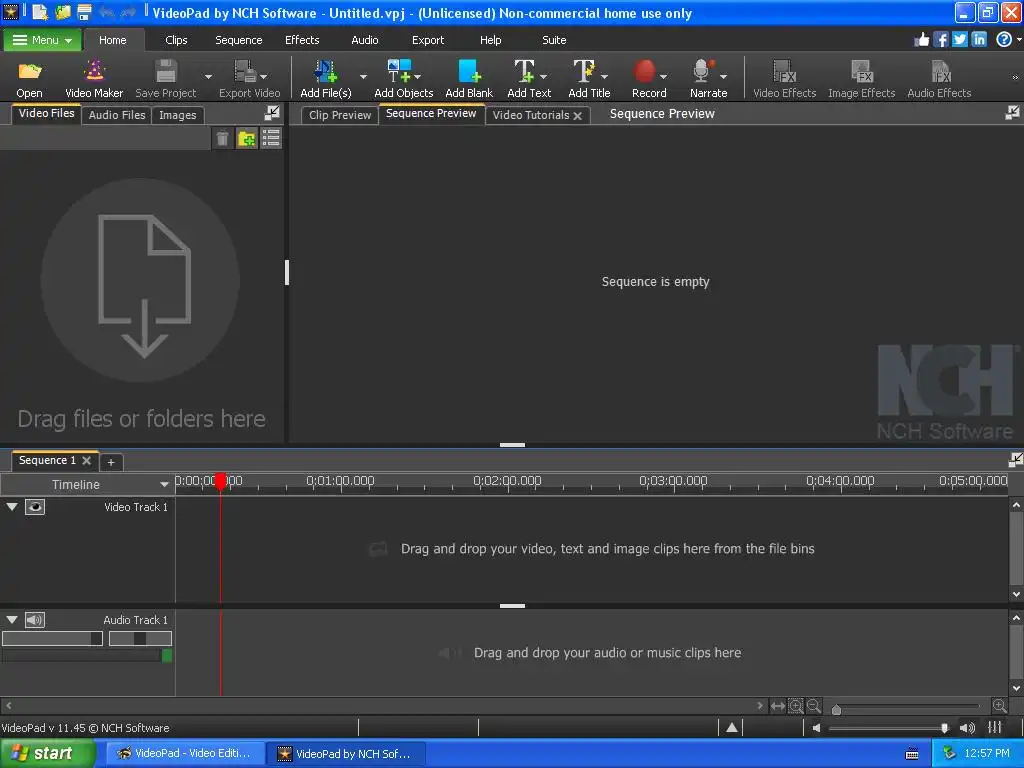This screenshot has width=1024, height=768.
Task: Select the Audio Files bin tab
Action: click(x=117, y=115)
